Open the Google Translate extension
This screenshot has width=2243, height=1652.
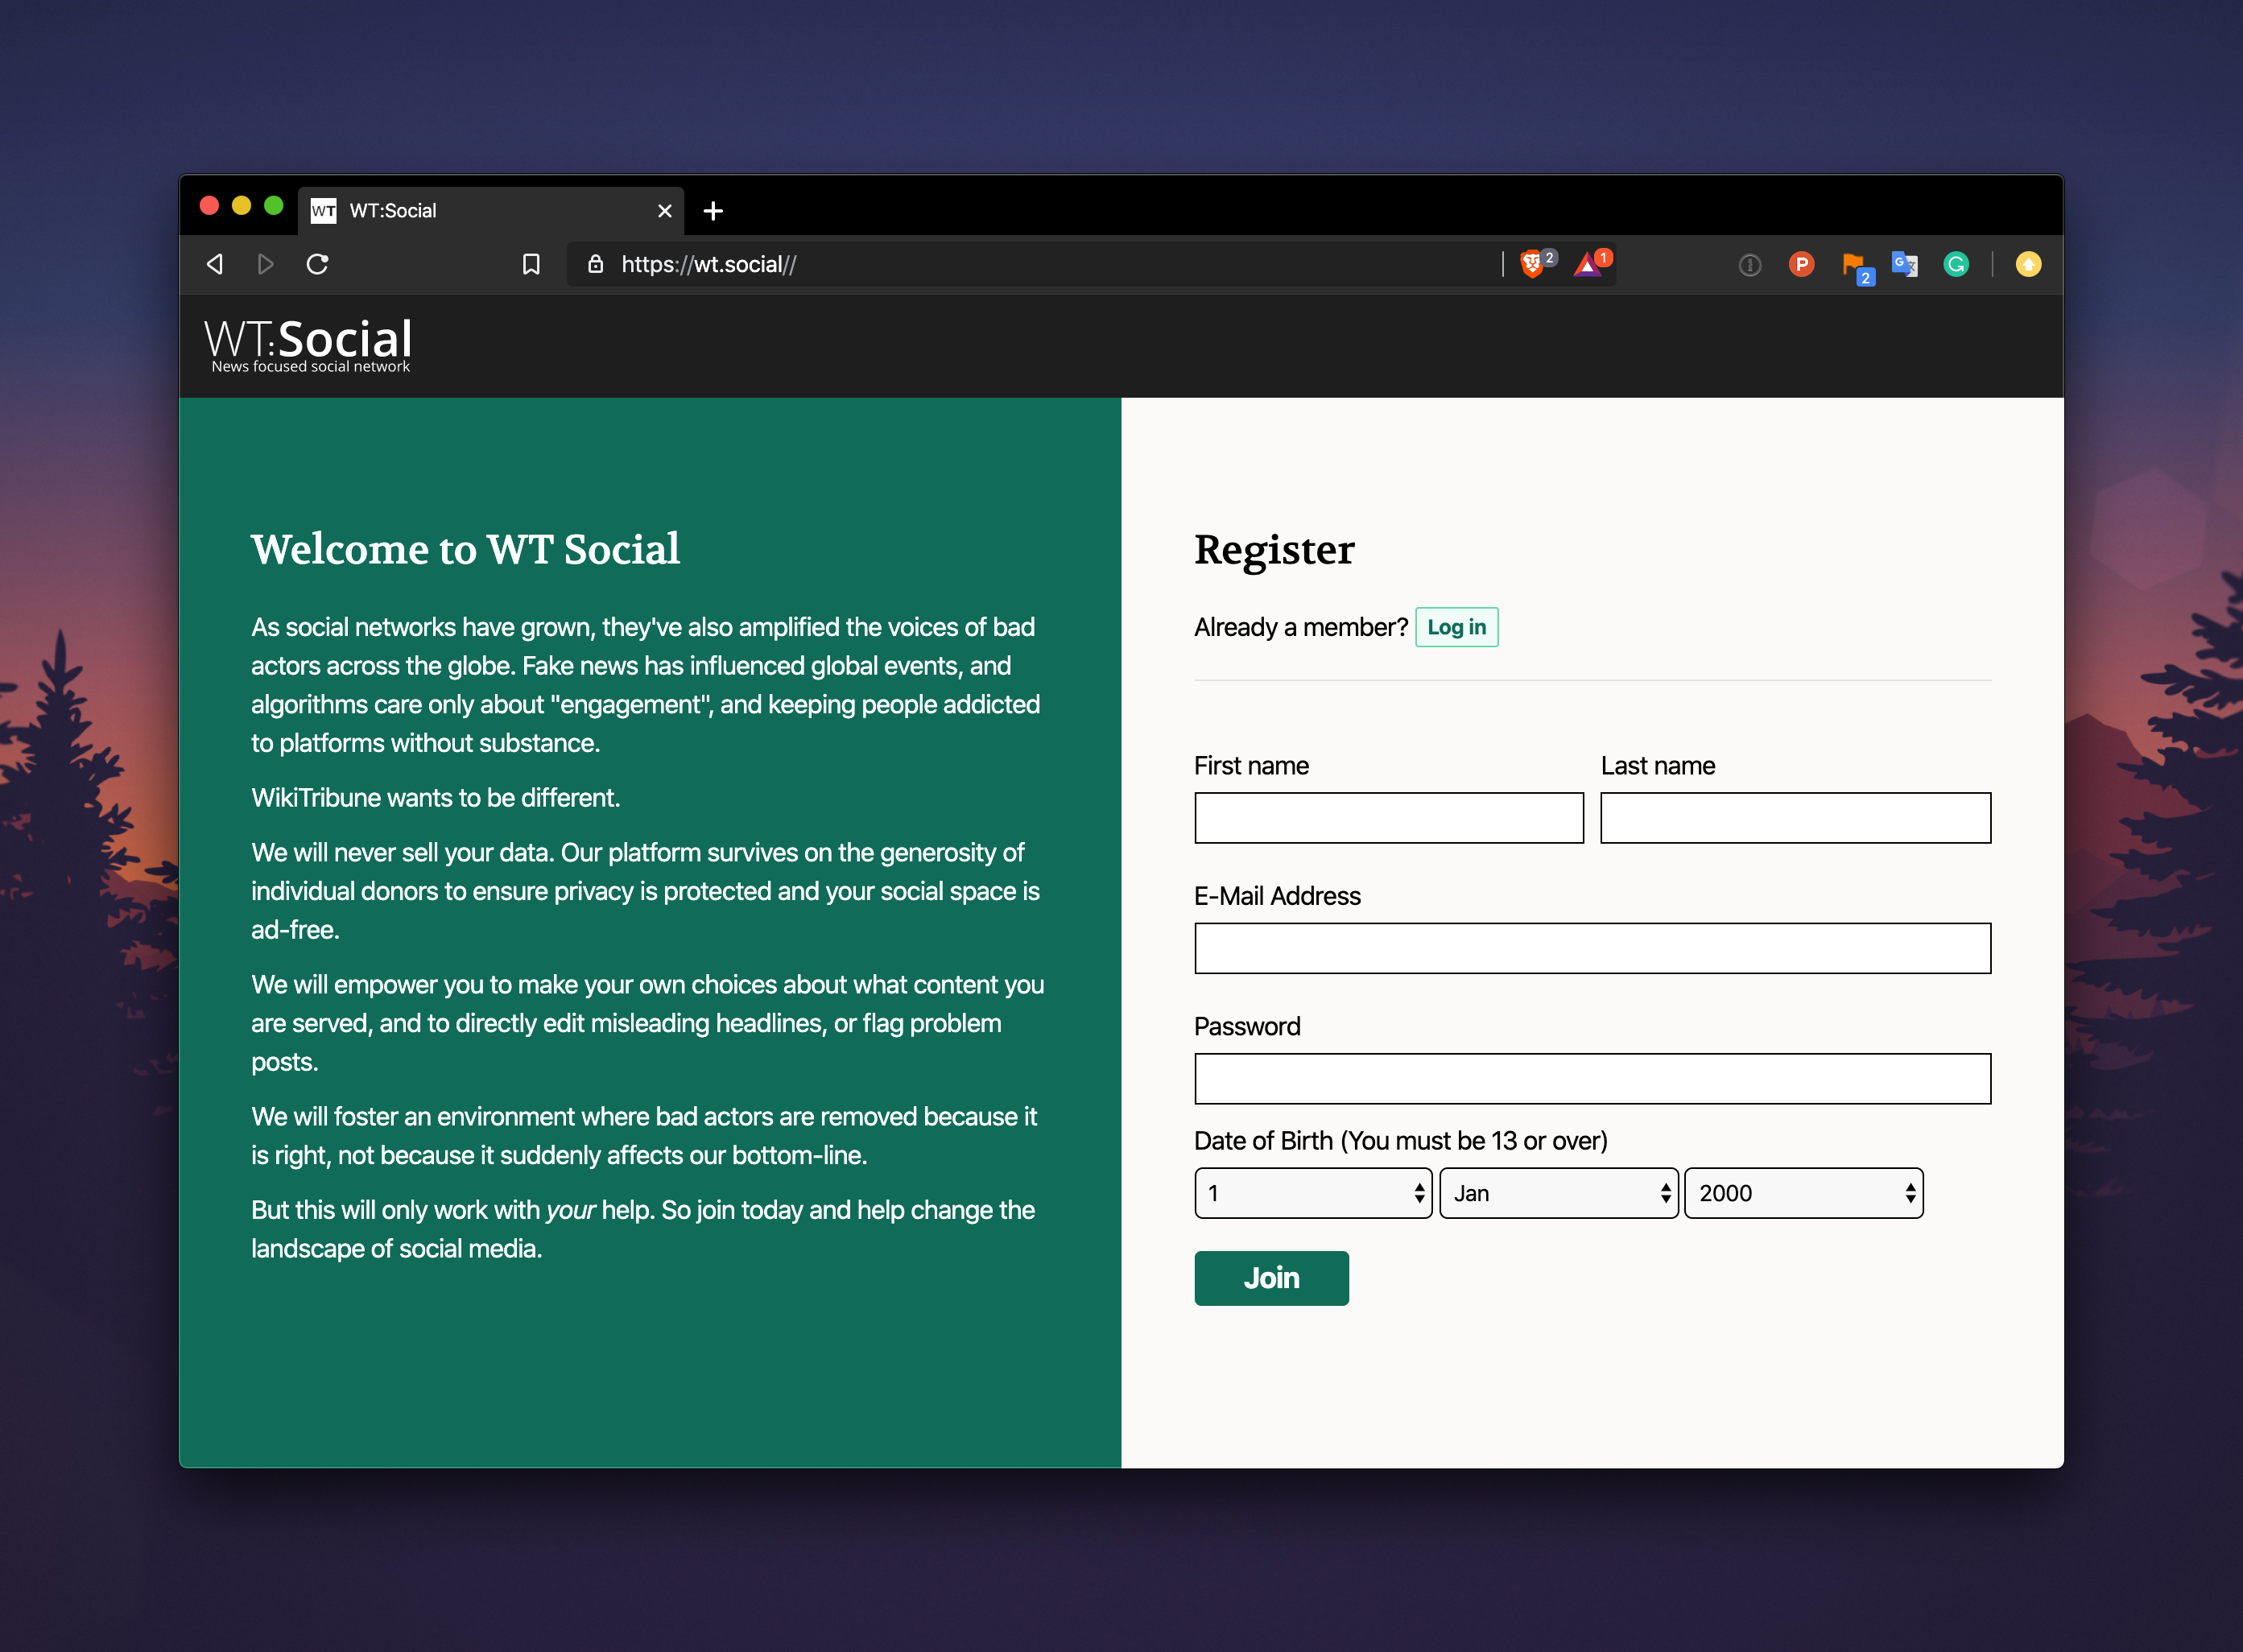[1904, 264]
